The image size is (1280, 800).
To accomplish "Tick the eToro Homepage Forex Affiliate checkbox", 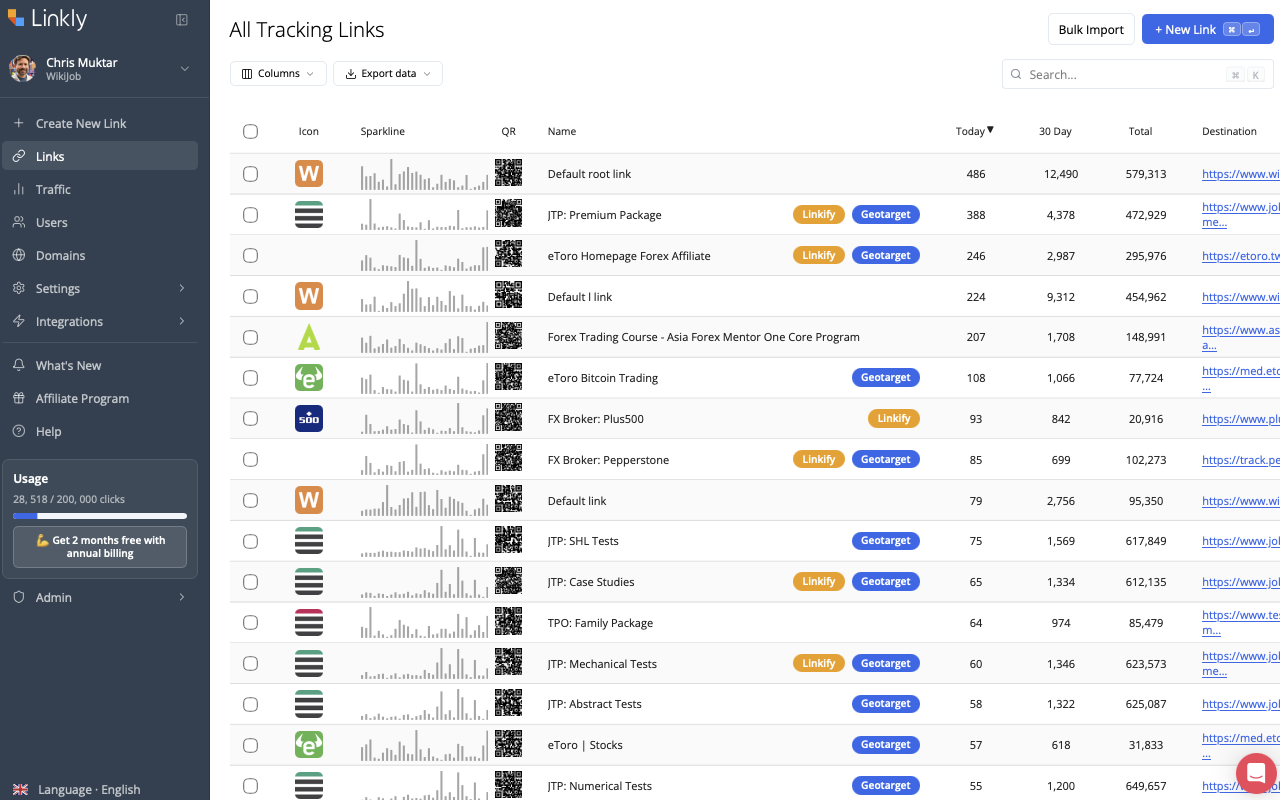I will 250,255.
